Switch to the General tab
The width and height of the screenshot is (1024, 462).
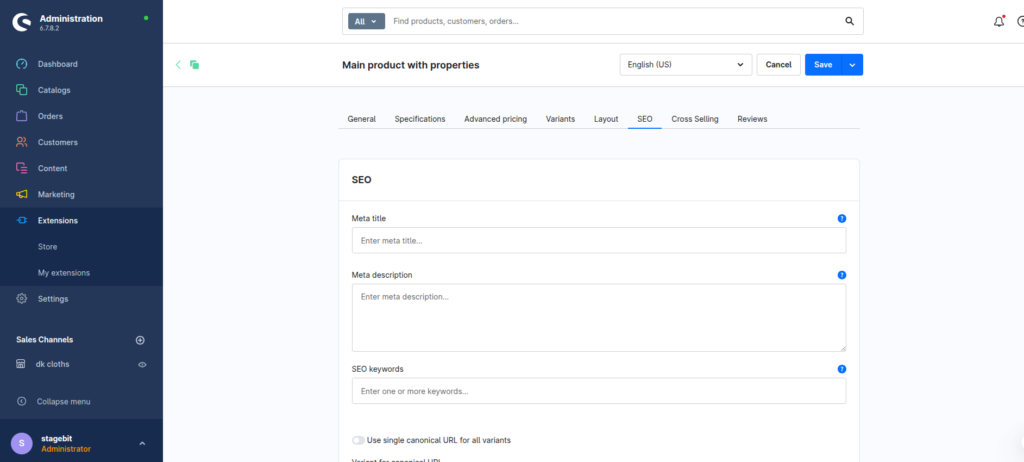tap(362, 119)
